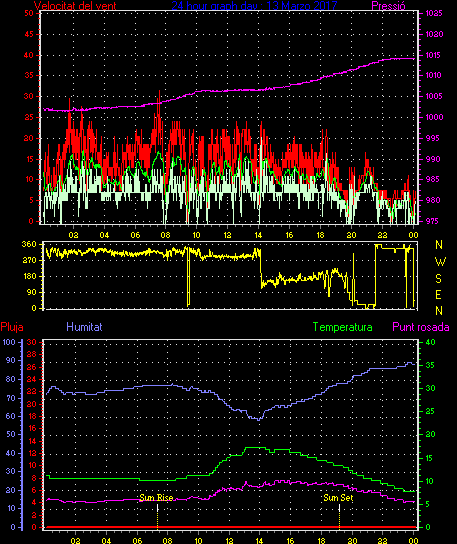Screen dimensions: 457x544
Task: Click 360 on the wind direction axis
Action: click(x=29, y=244)
